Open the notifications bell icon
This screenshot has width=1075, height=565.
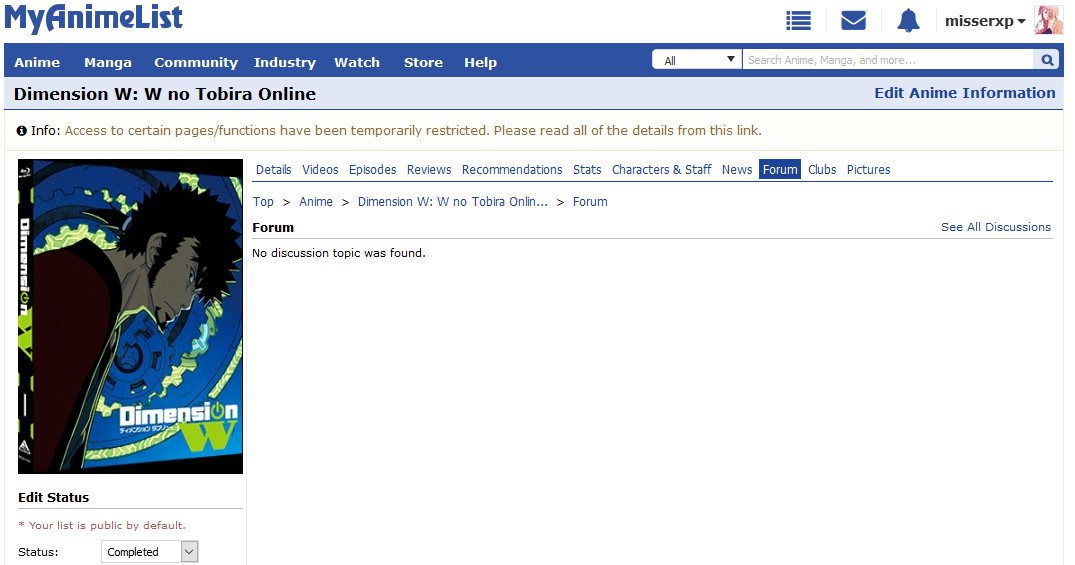908,21
